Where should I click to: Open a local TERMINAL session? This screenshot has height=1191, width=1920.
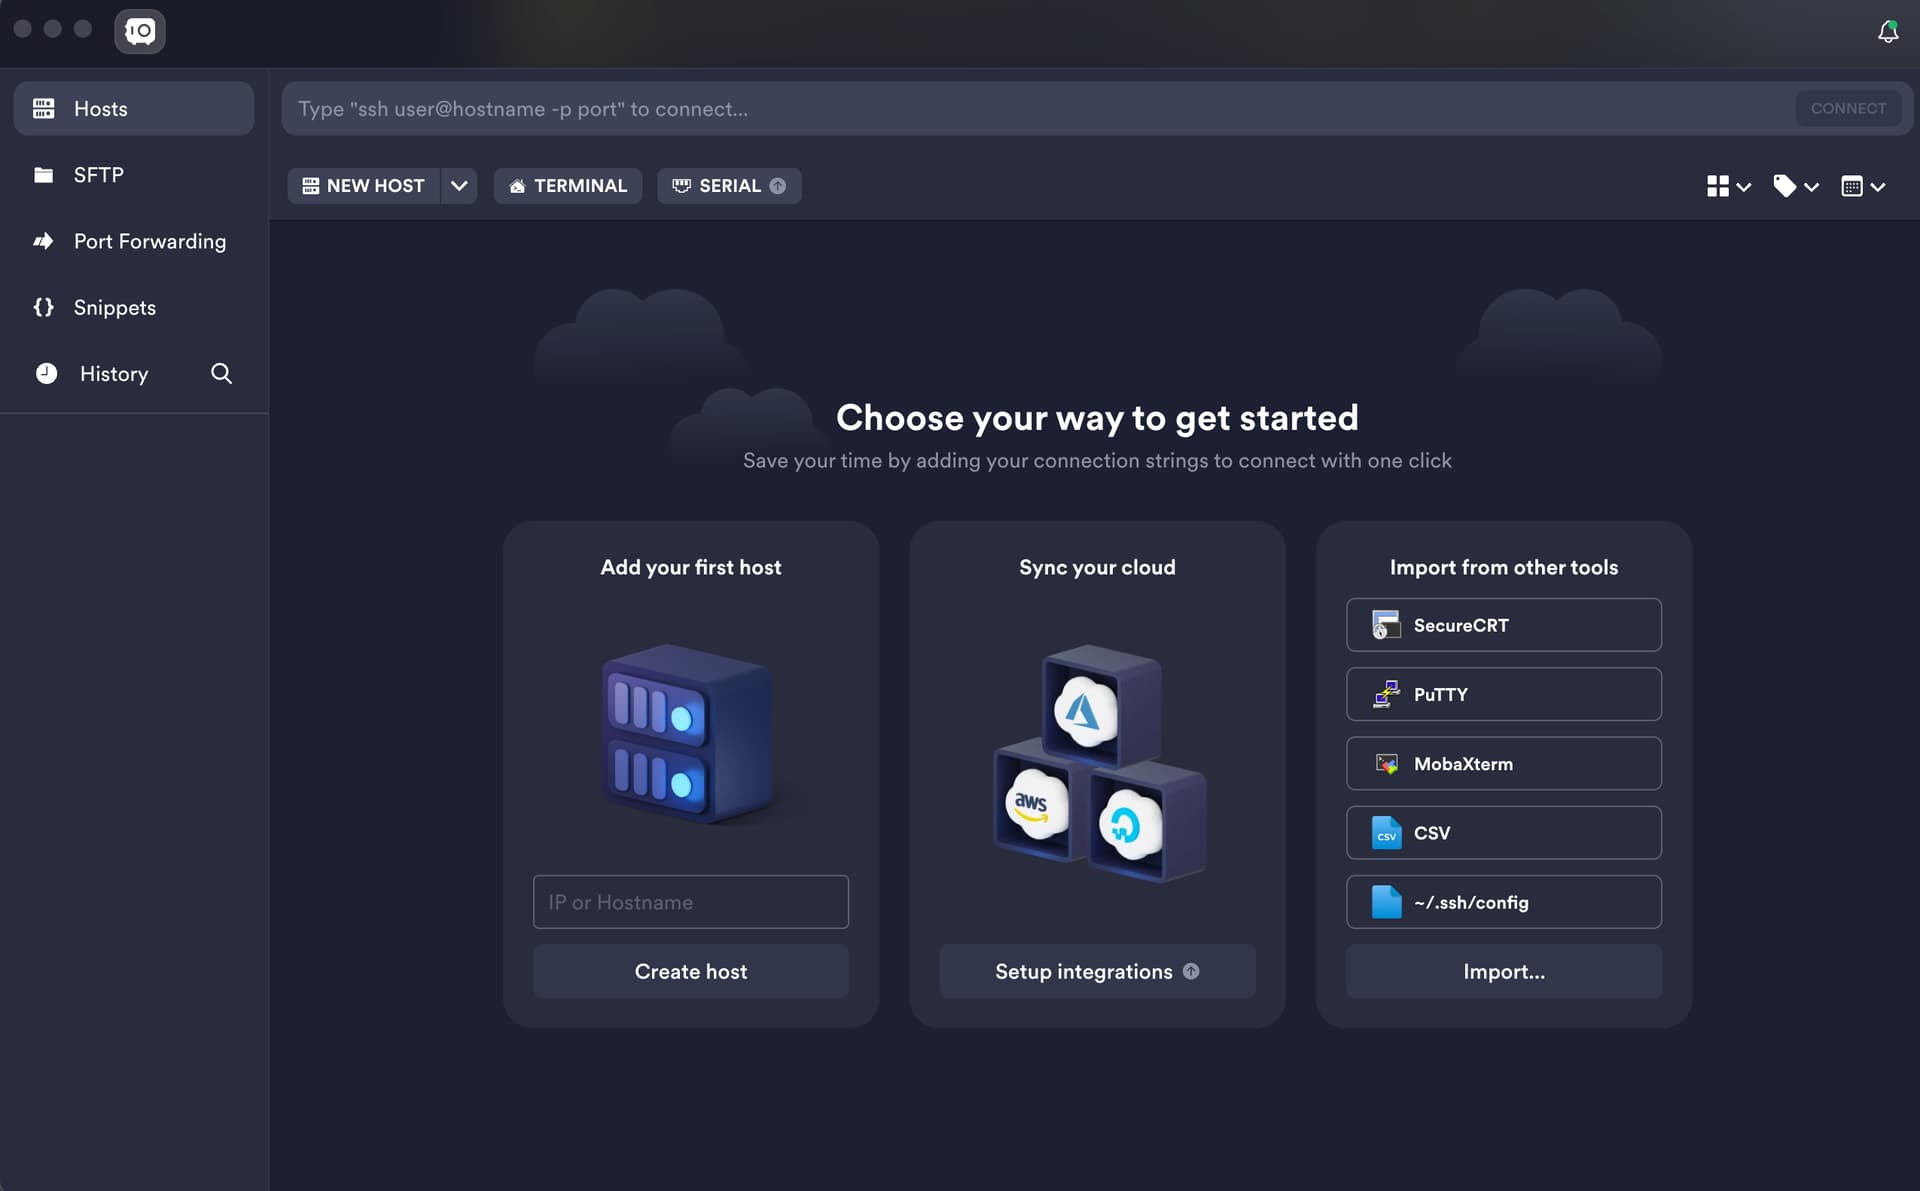tap(568, 186)
